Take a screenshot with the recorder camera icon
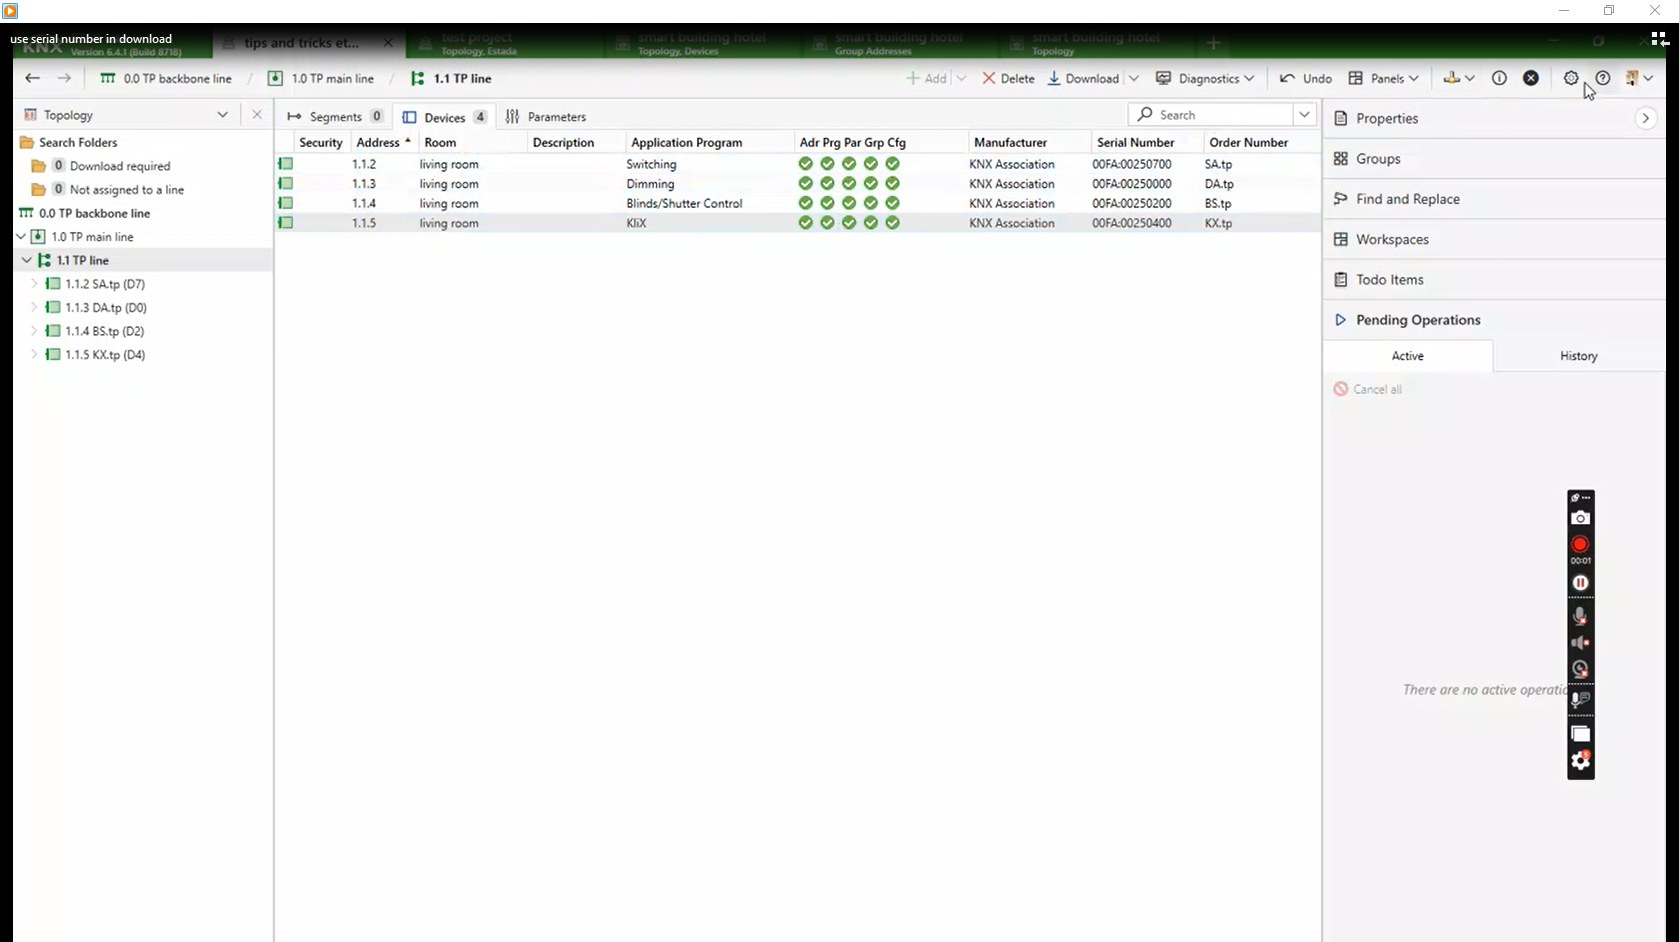Image resolution: width=1679 pixels, height=942 pixels. coord(1580,518)
